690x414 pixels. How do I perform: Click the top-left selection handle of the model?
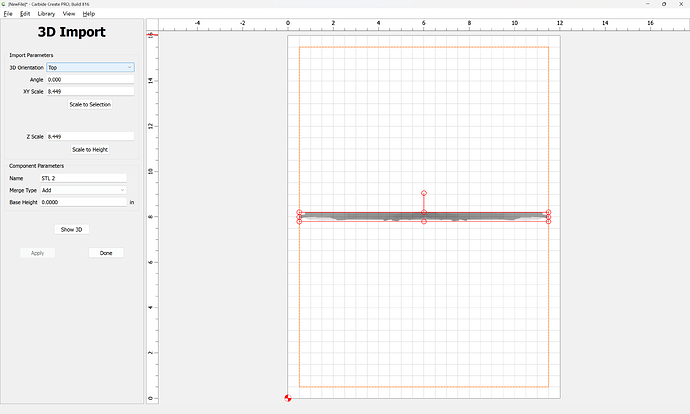pos(299,212)
